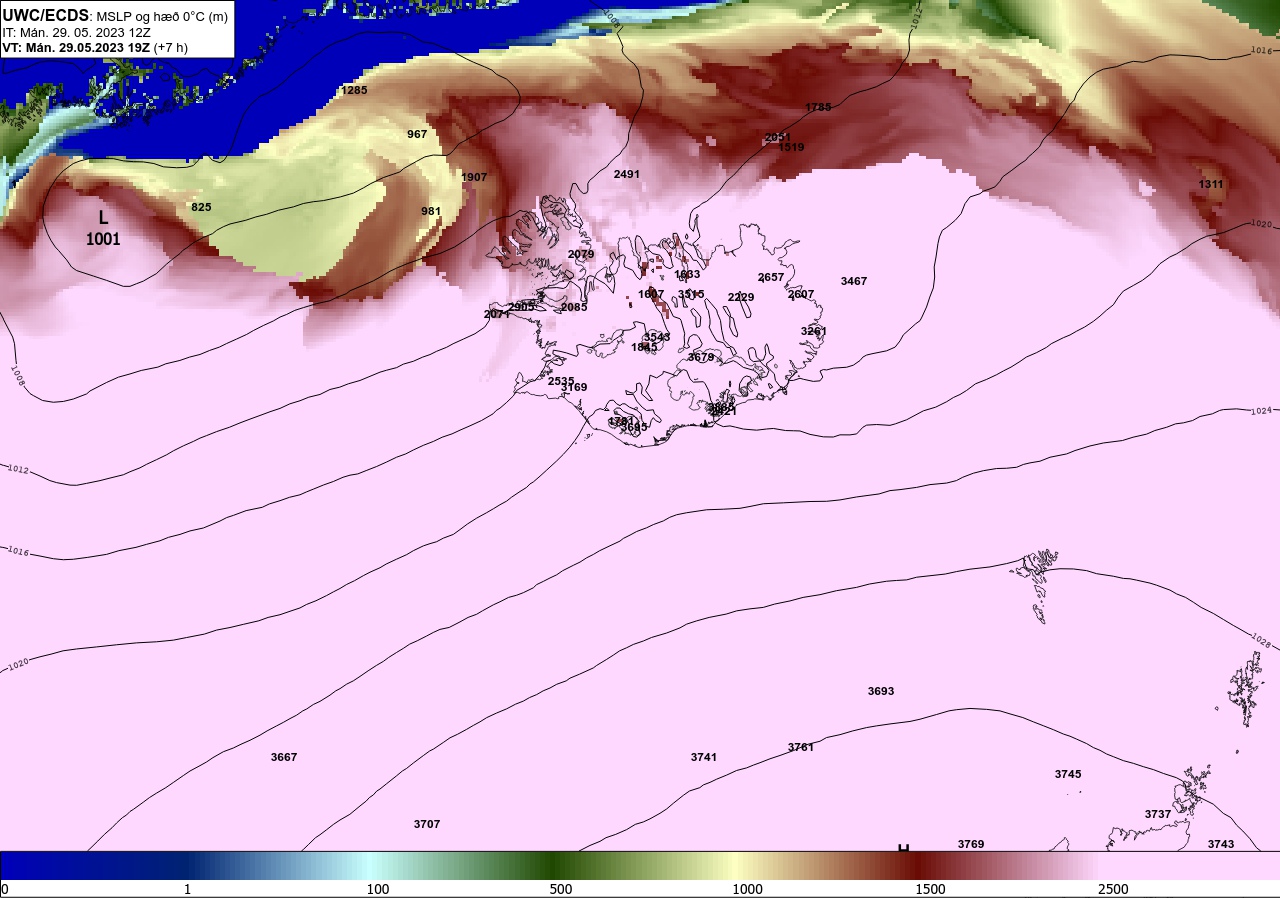Viewport: 1280px width, 898px height.
Task: Click the colorbar label 100
Action: 377,889
